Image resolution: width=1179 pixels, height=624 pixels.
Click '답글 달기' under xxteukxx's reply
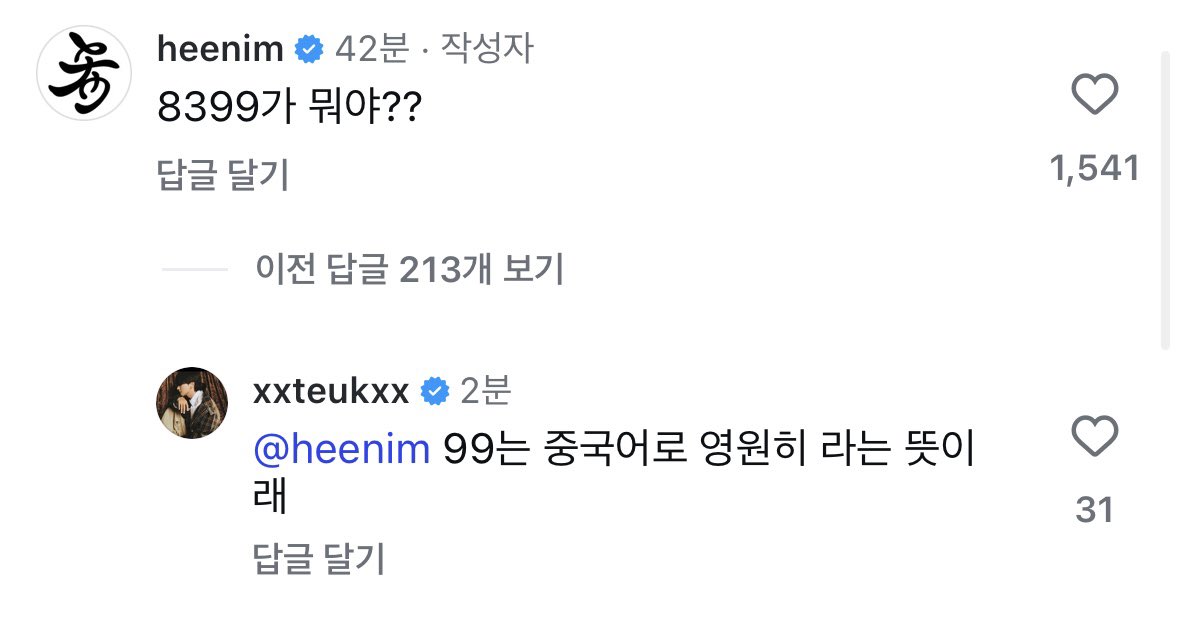(320, 559)
